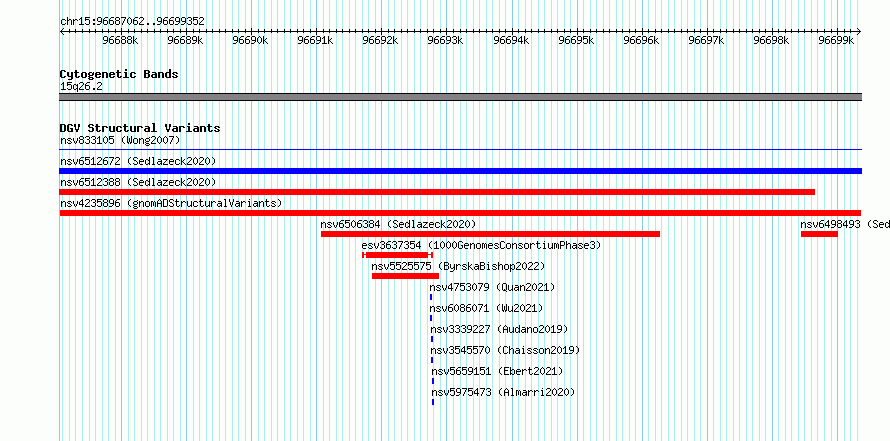Open variant nsv6512388 (Sedlazeck2020) label

[138, 182]
